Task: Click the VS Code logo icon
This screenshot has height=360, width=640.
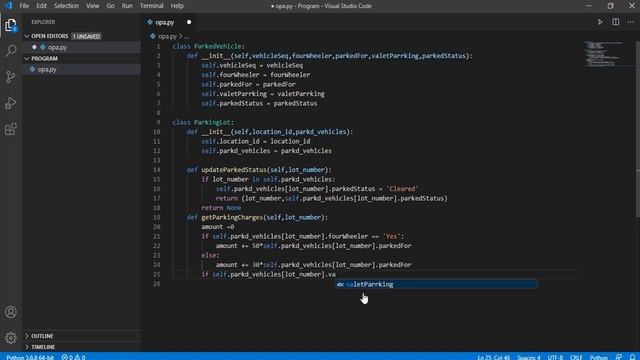Action: [8, 6]
